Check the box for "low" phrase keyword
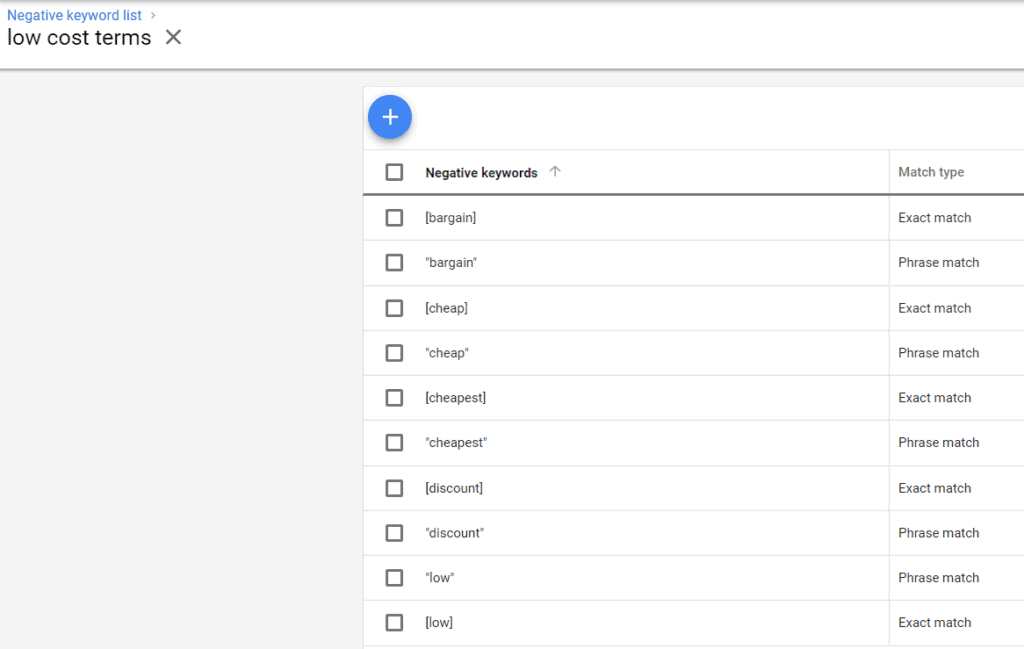 394,578
